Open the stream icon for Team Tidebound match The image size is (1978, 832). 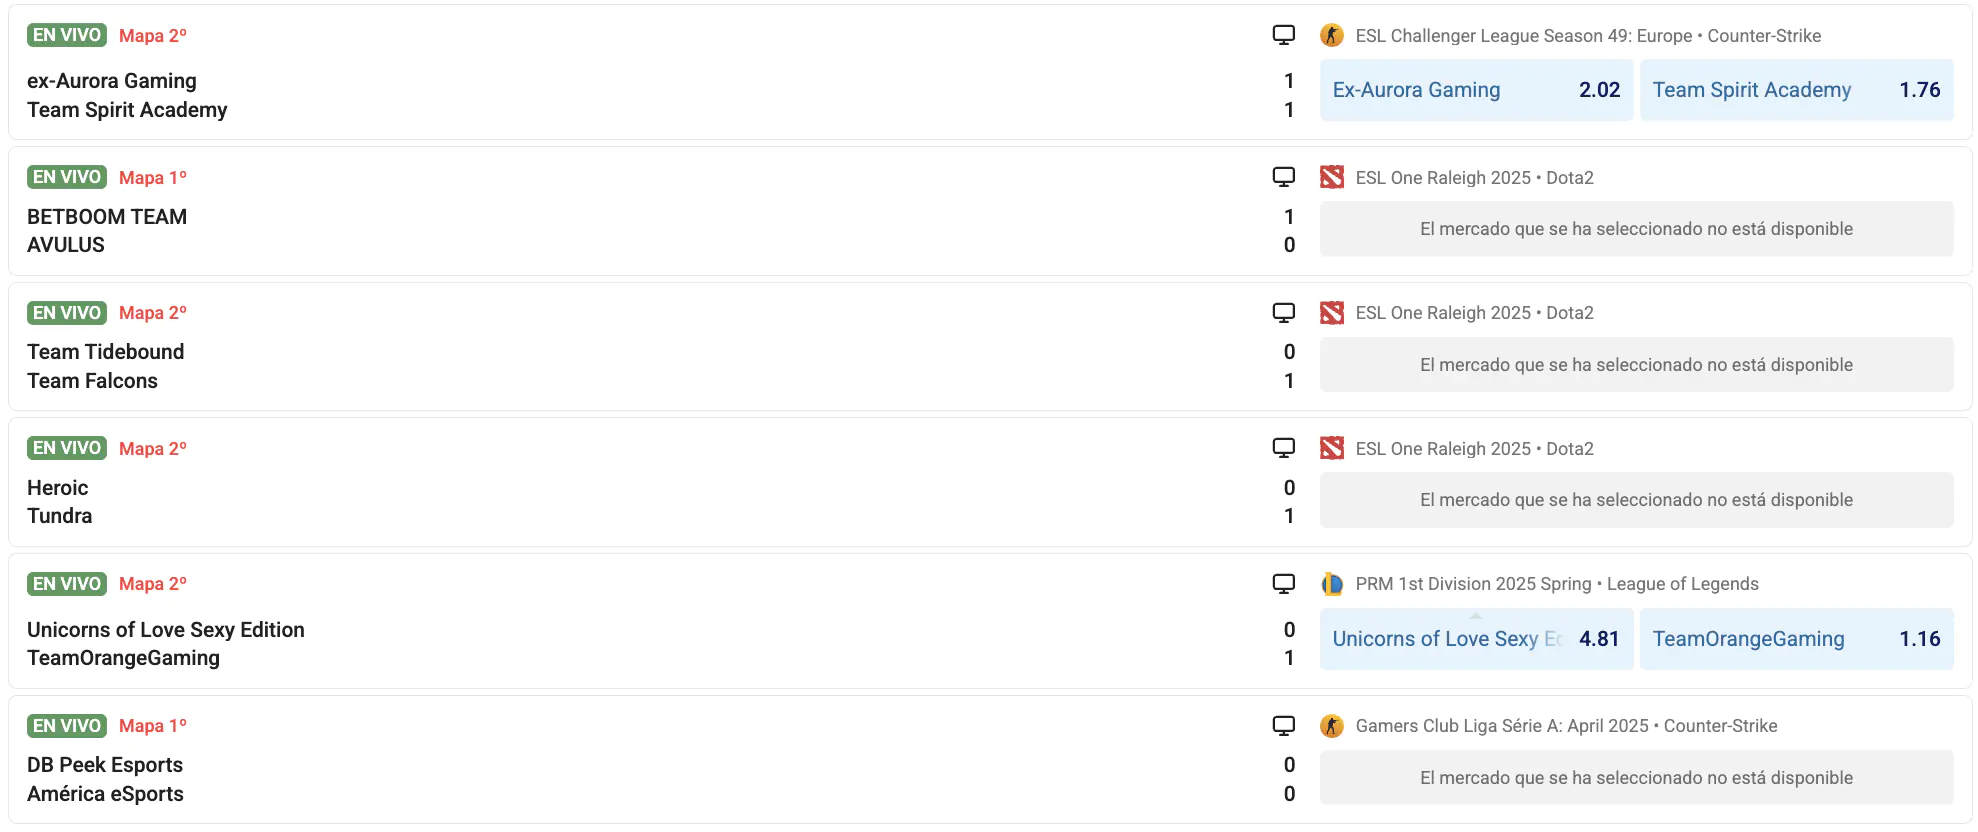(1283, 313)
